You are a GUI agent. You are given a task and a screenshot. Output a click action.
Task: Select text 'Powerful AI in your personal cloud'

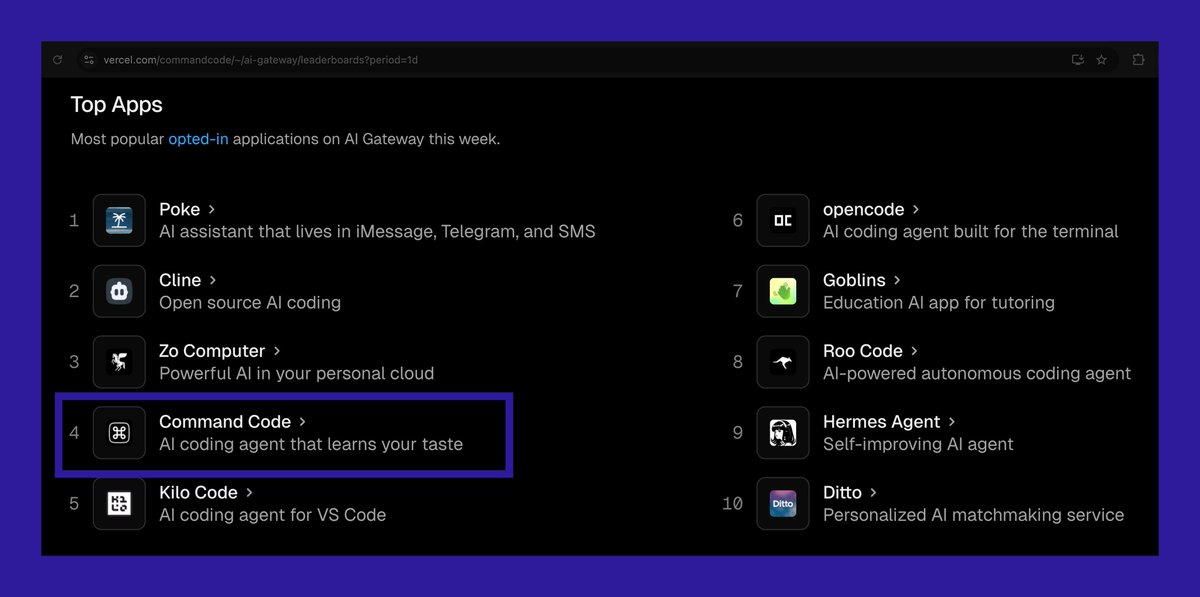[x=297, y=374]
